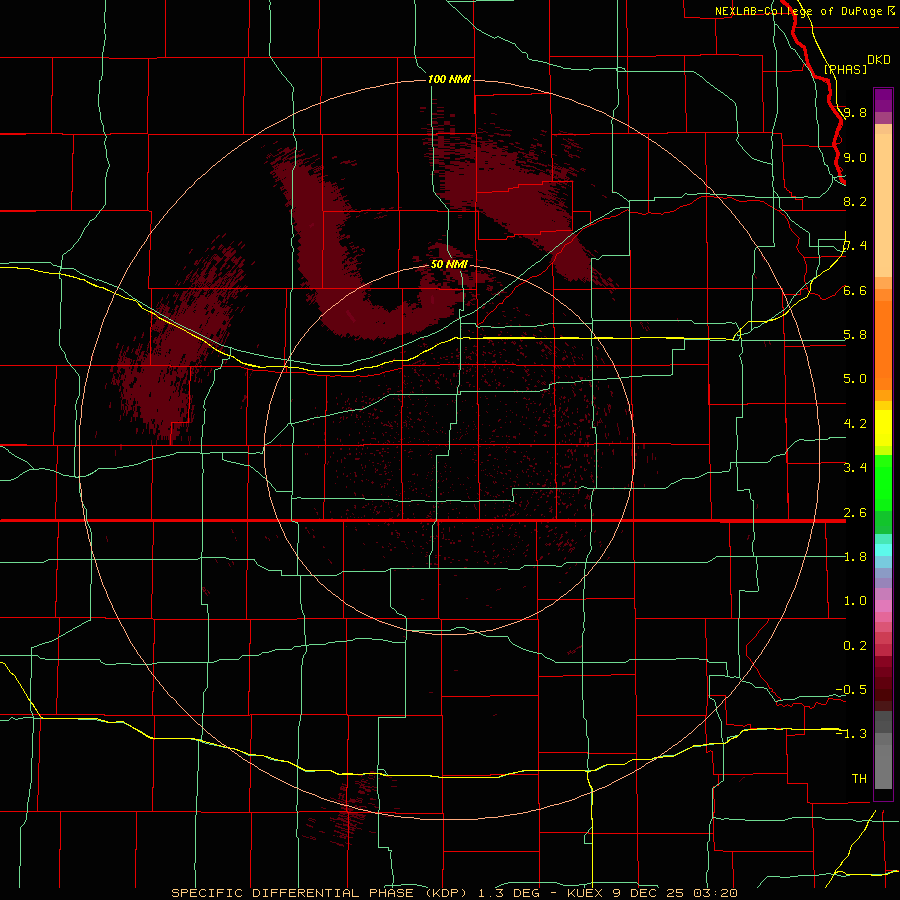
Task: Pick the light peach legend swatch near 8.2
Action: 883,205
